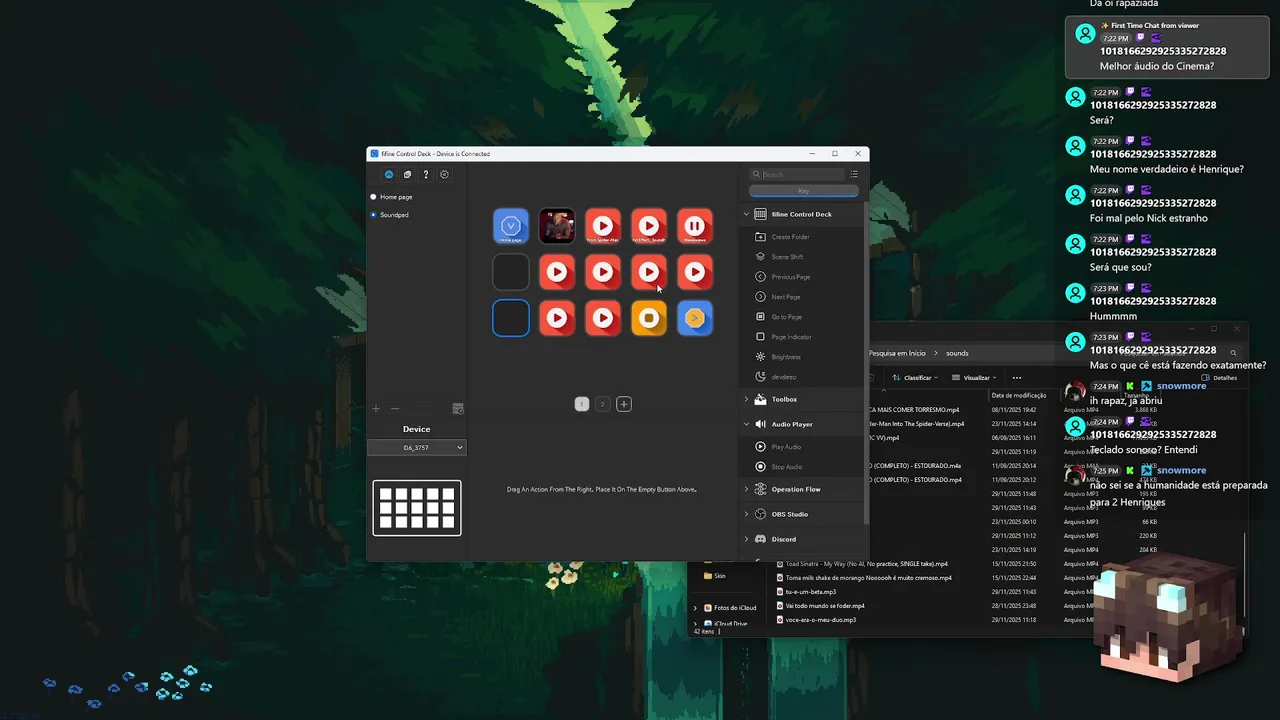Select the red pause deck key
This screenshot has width=1280, height=720.
point(695,226)
